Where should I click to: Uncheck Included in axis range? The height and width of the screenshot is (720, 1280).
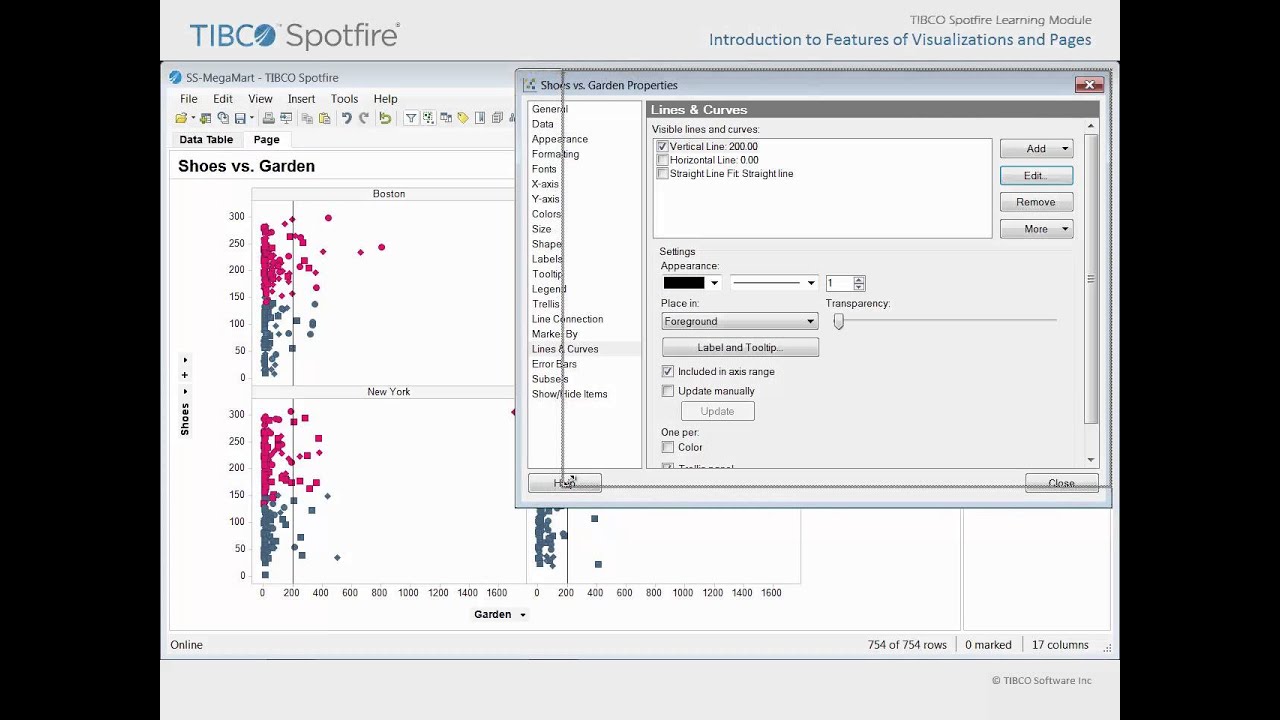click(x=668, y=372)
